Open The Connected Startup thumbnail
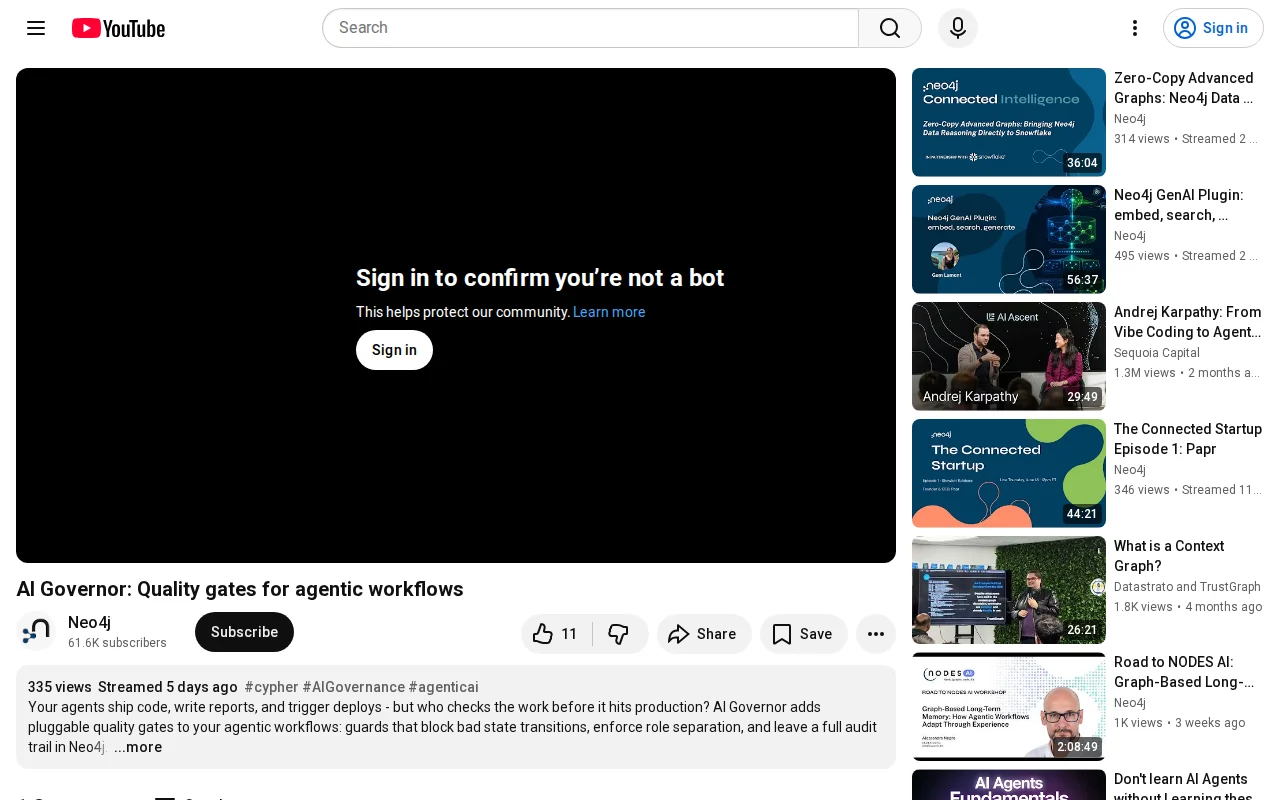The height and width of the screenshot is (800, 1280). (x=1009, y=473)
